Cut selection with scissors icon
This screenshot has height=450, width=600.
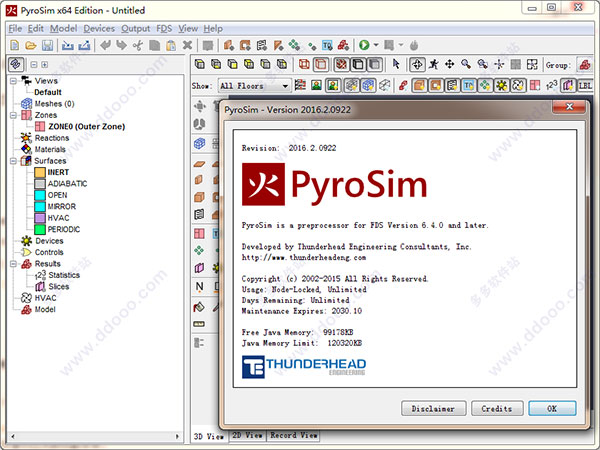point(138,46)
